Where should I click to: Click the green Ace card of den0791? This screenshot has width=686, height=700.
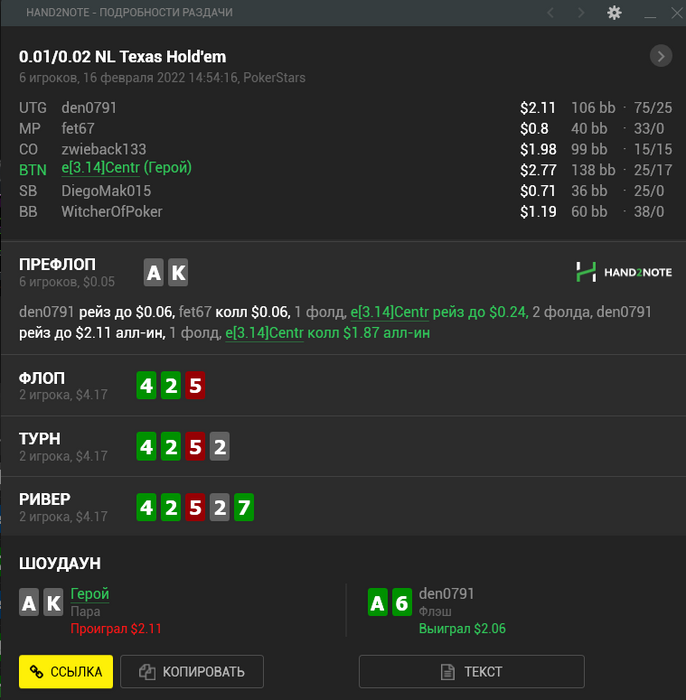(x=378, y=602)
